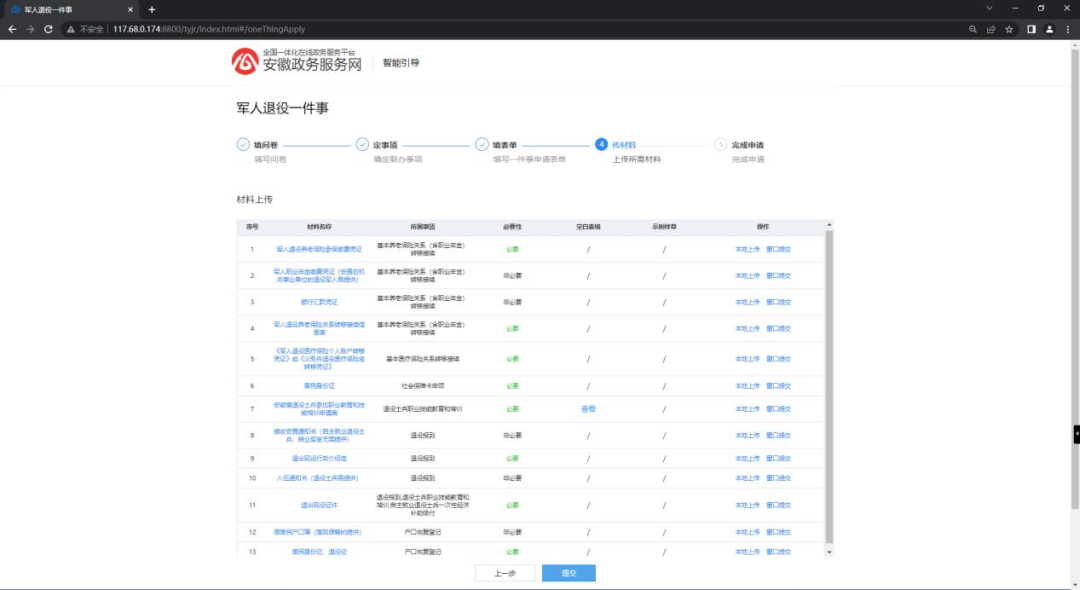Click the 填问卷 step label
The width and height of the screenshot is (1080, 590).
[266, 145]
